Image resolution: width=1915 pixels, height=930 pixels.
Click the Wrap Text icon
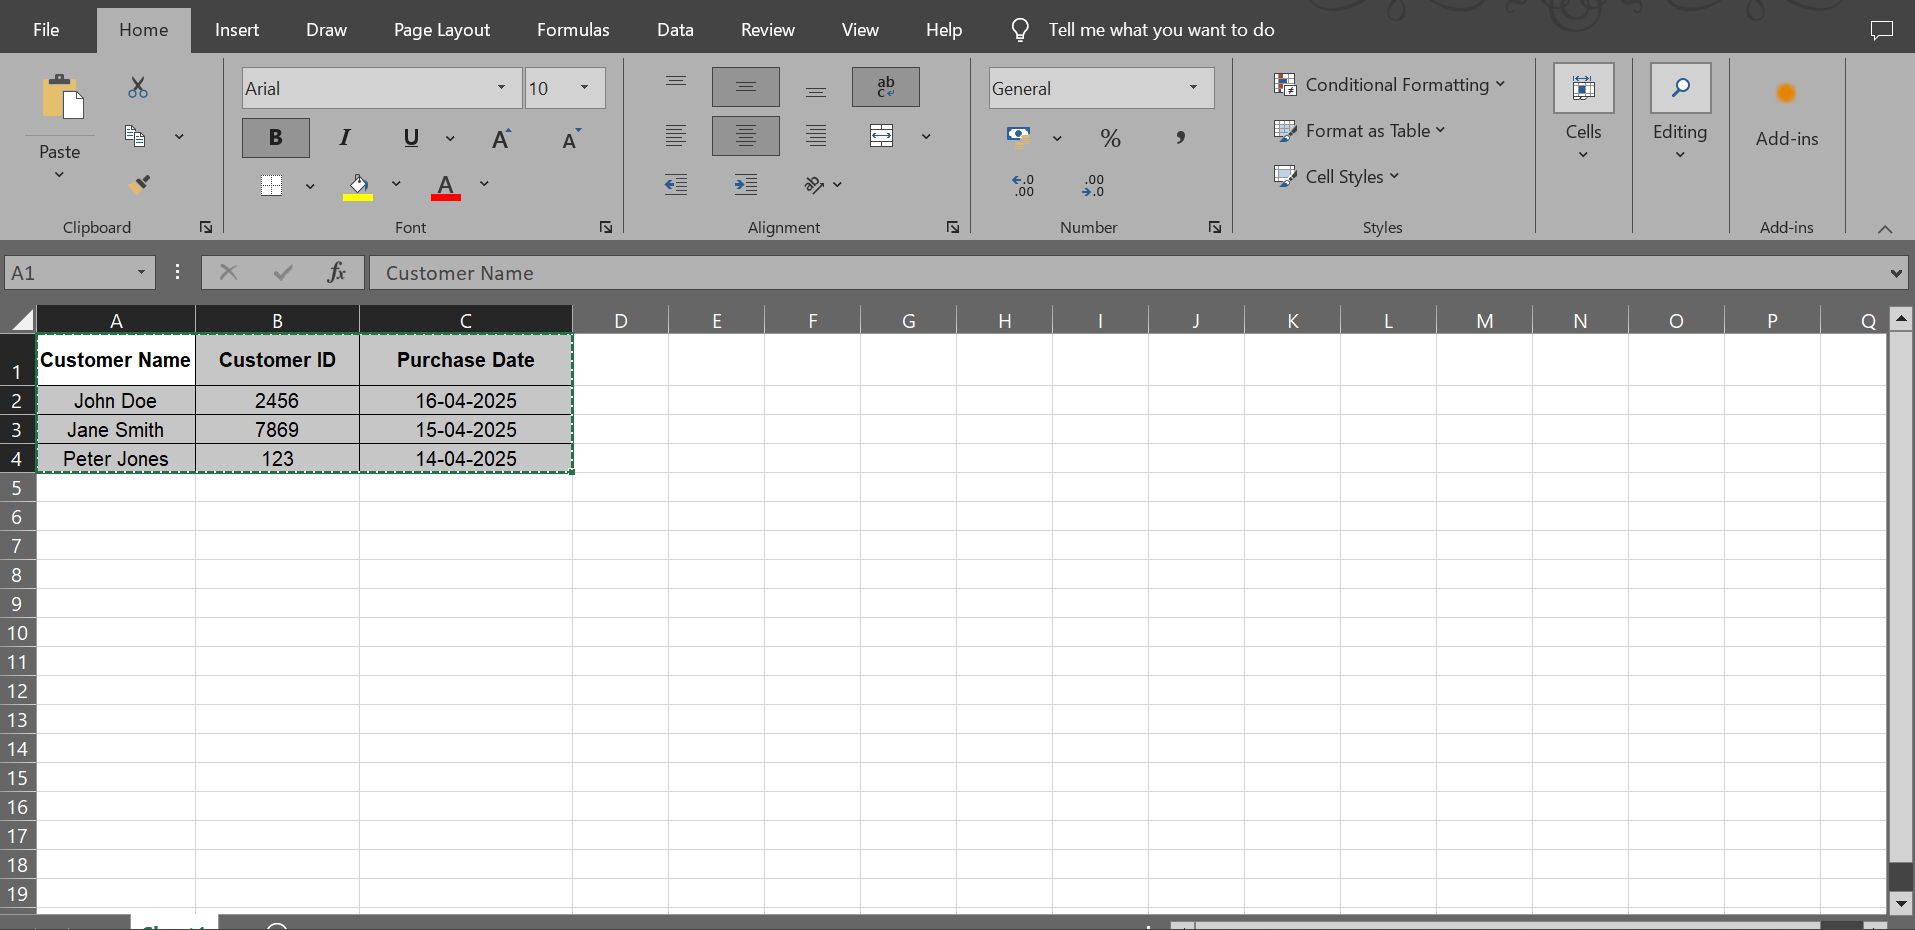884,87
